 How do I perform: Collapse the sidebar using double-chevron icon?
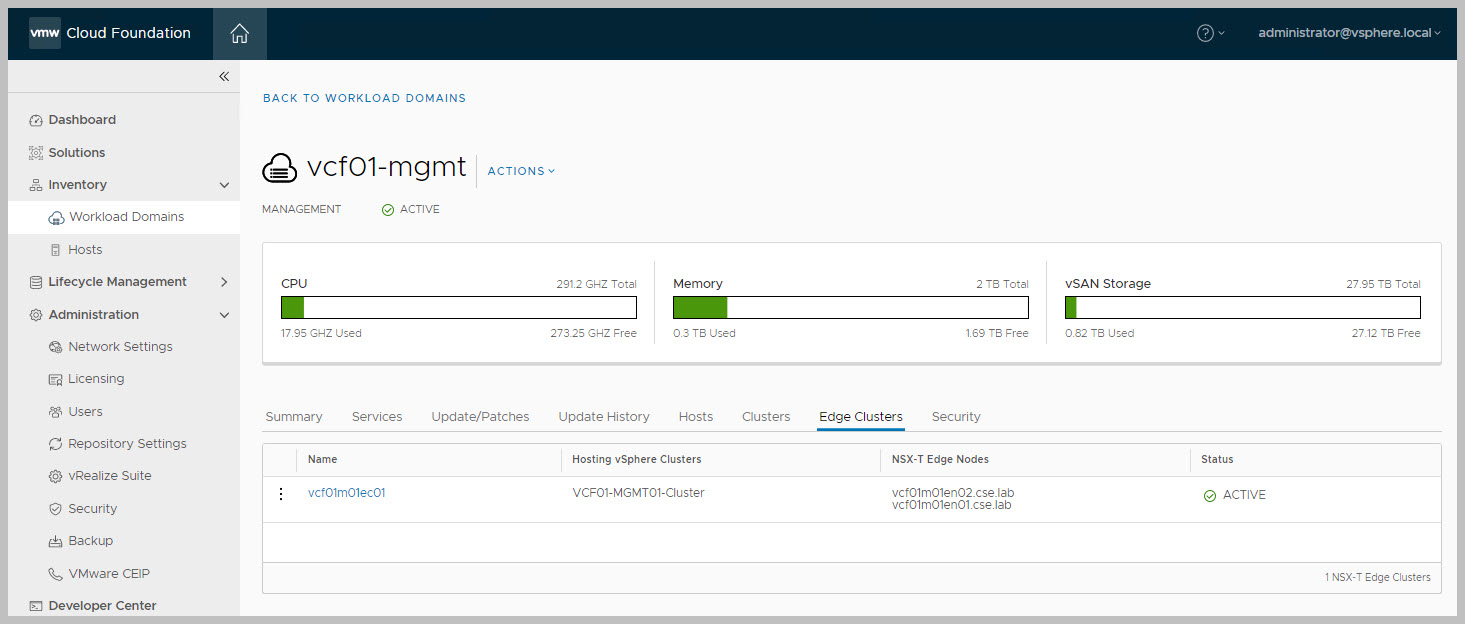(x=224, y=77)
